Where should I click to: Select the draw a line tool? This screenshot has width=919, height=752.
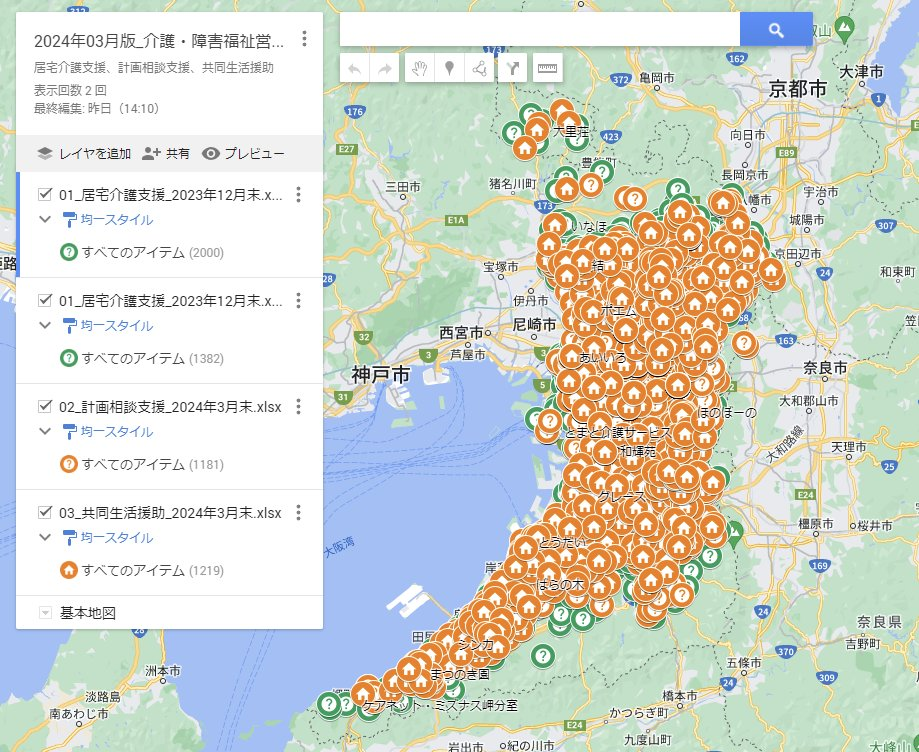point(480,68)
